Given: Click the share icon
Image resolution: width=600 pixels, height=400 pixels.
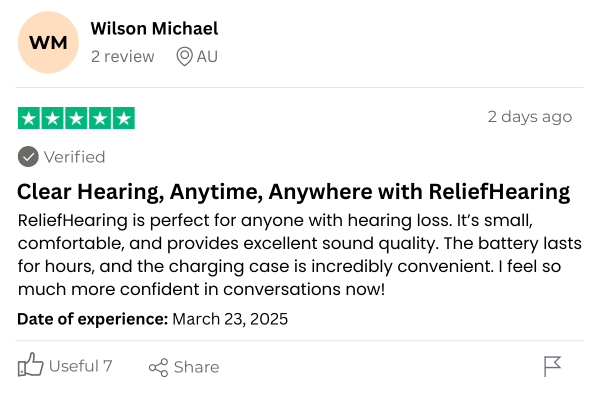Looking at the screenshot, I should coord(158,367).
